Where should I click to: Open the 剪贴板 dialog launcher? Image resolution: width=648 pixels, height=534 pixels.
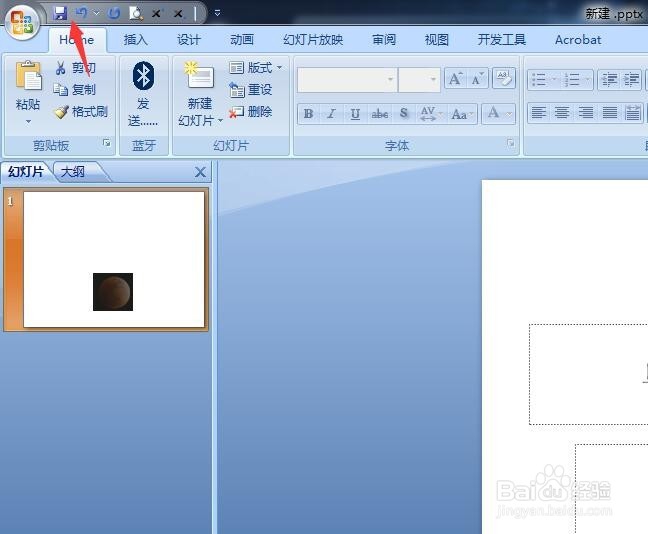pyautogui.click(x=107, y=143)
